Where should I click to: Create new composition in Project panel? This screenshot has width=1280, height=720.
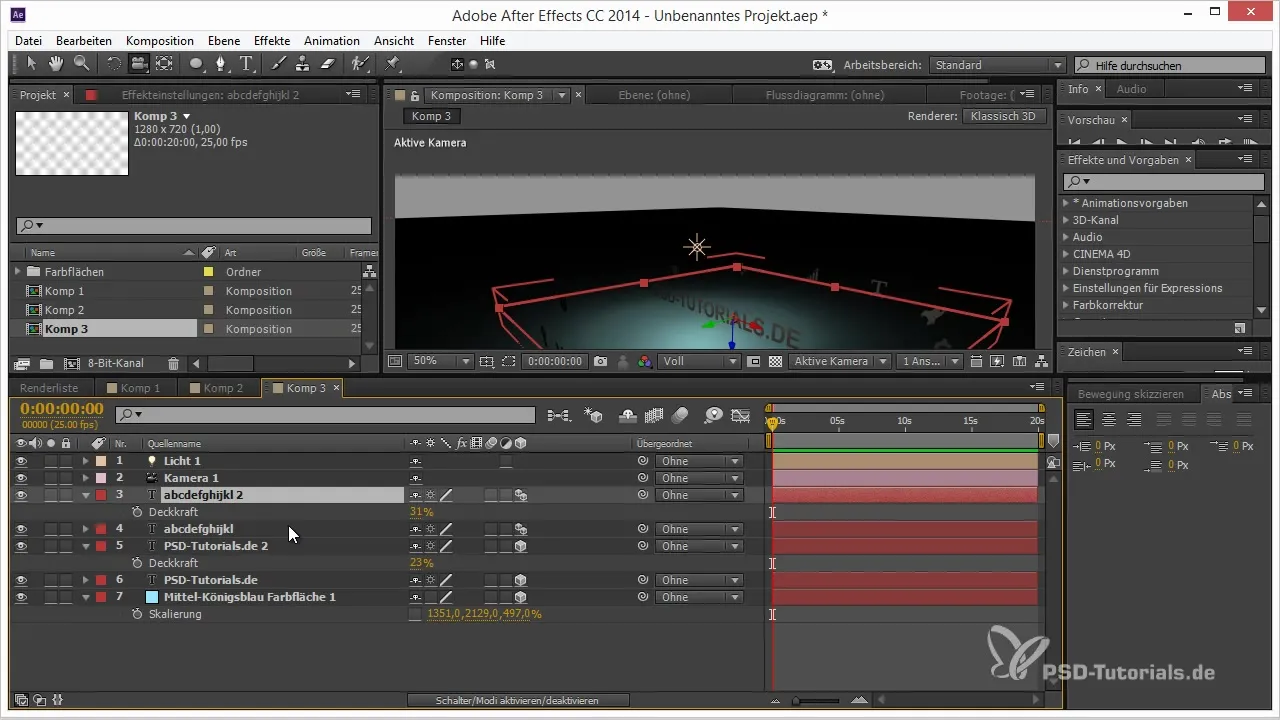(x=72, y=364)
